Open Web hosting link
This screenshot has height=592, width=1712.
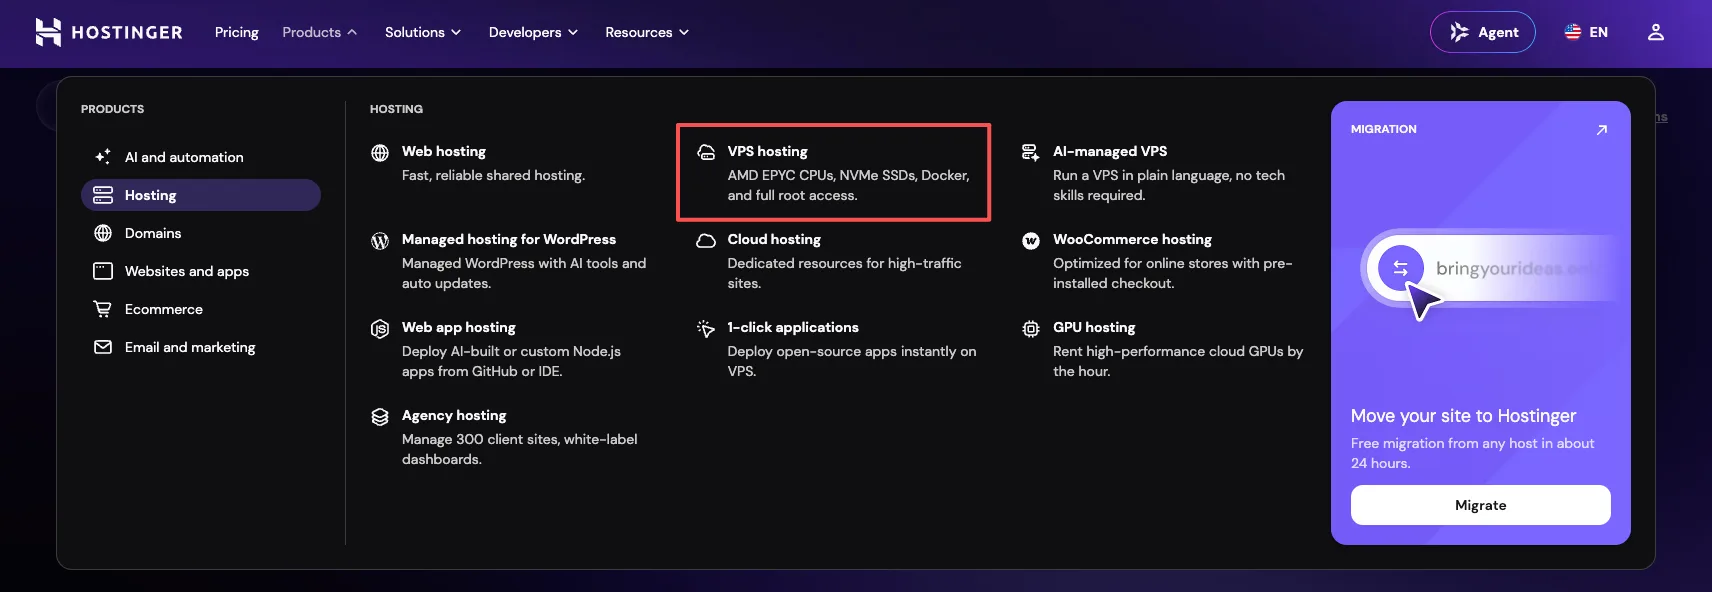pyautogui.click(x=444, y=151)
